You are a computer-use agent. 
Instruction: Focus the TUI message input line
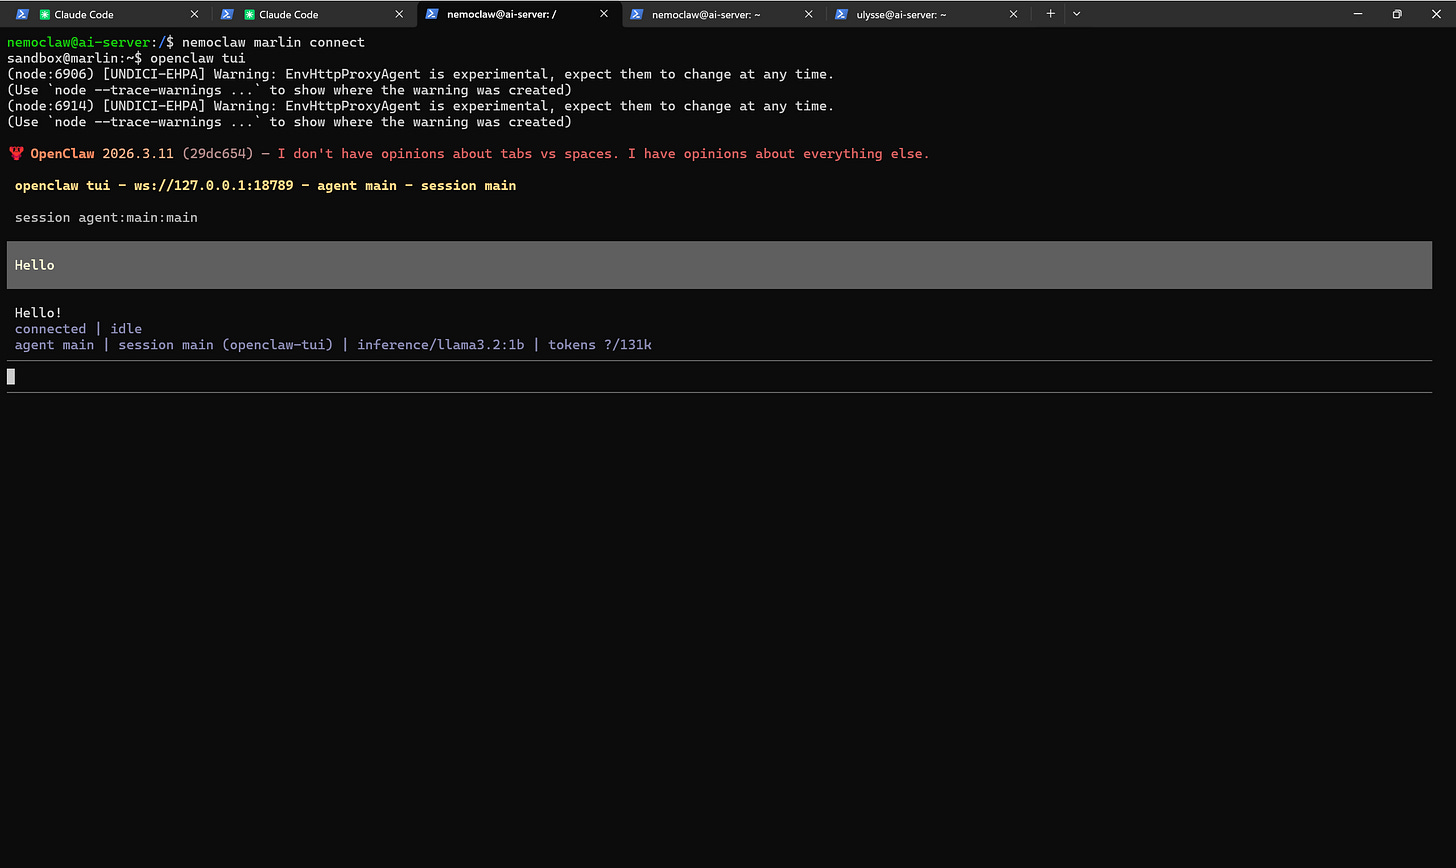tap(719, 377)
